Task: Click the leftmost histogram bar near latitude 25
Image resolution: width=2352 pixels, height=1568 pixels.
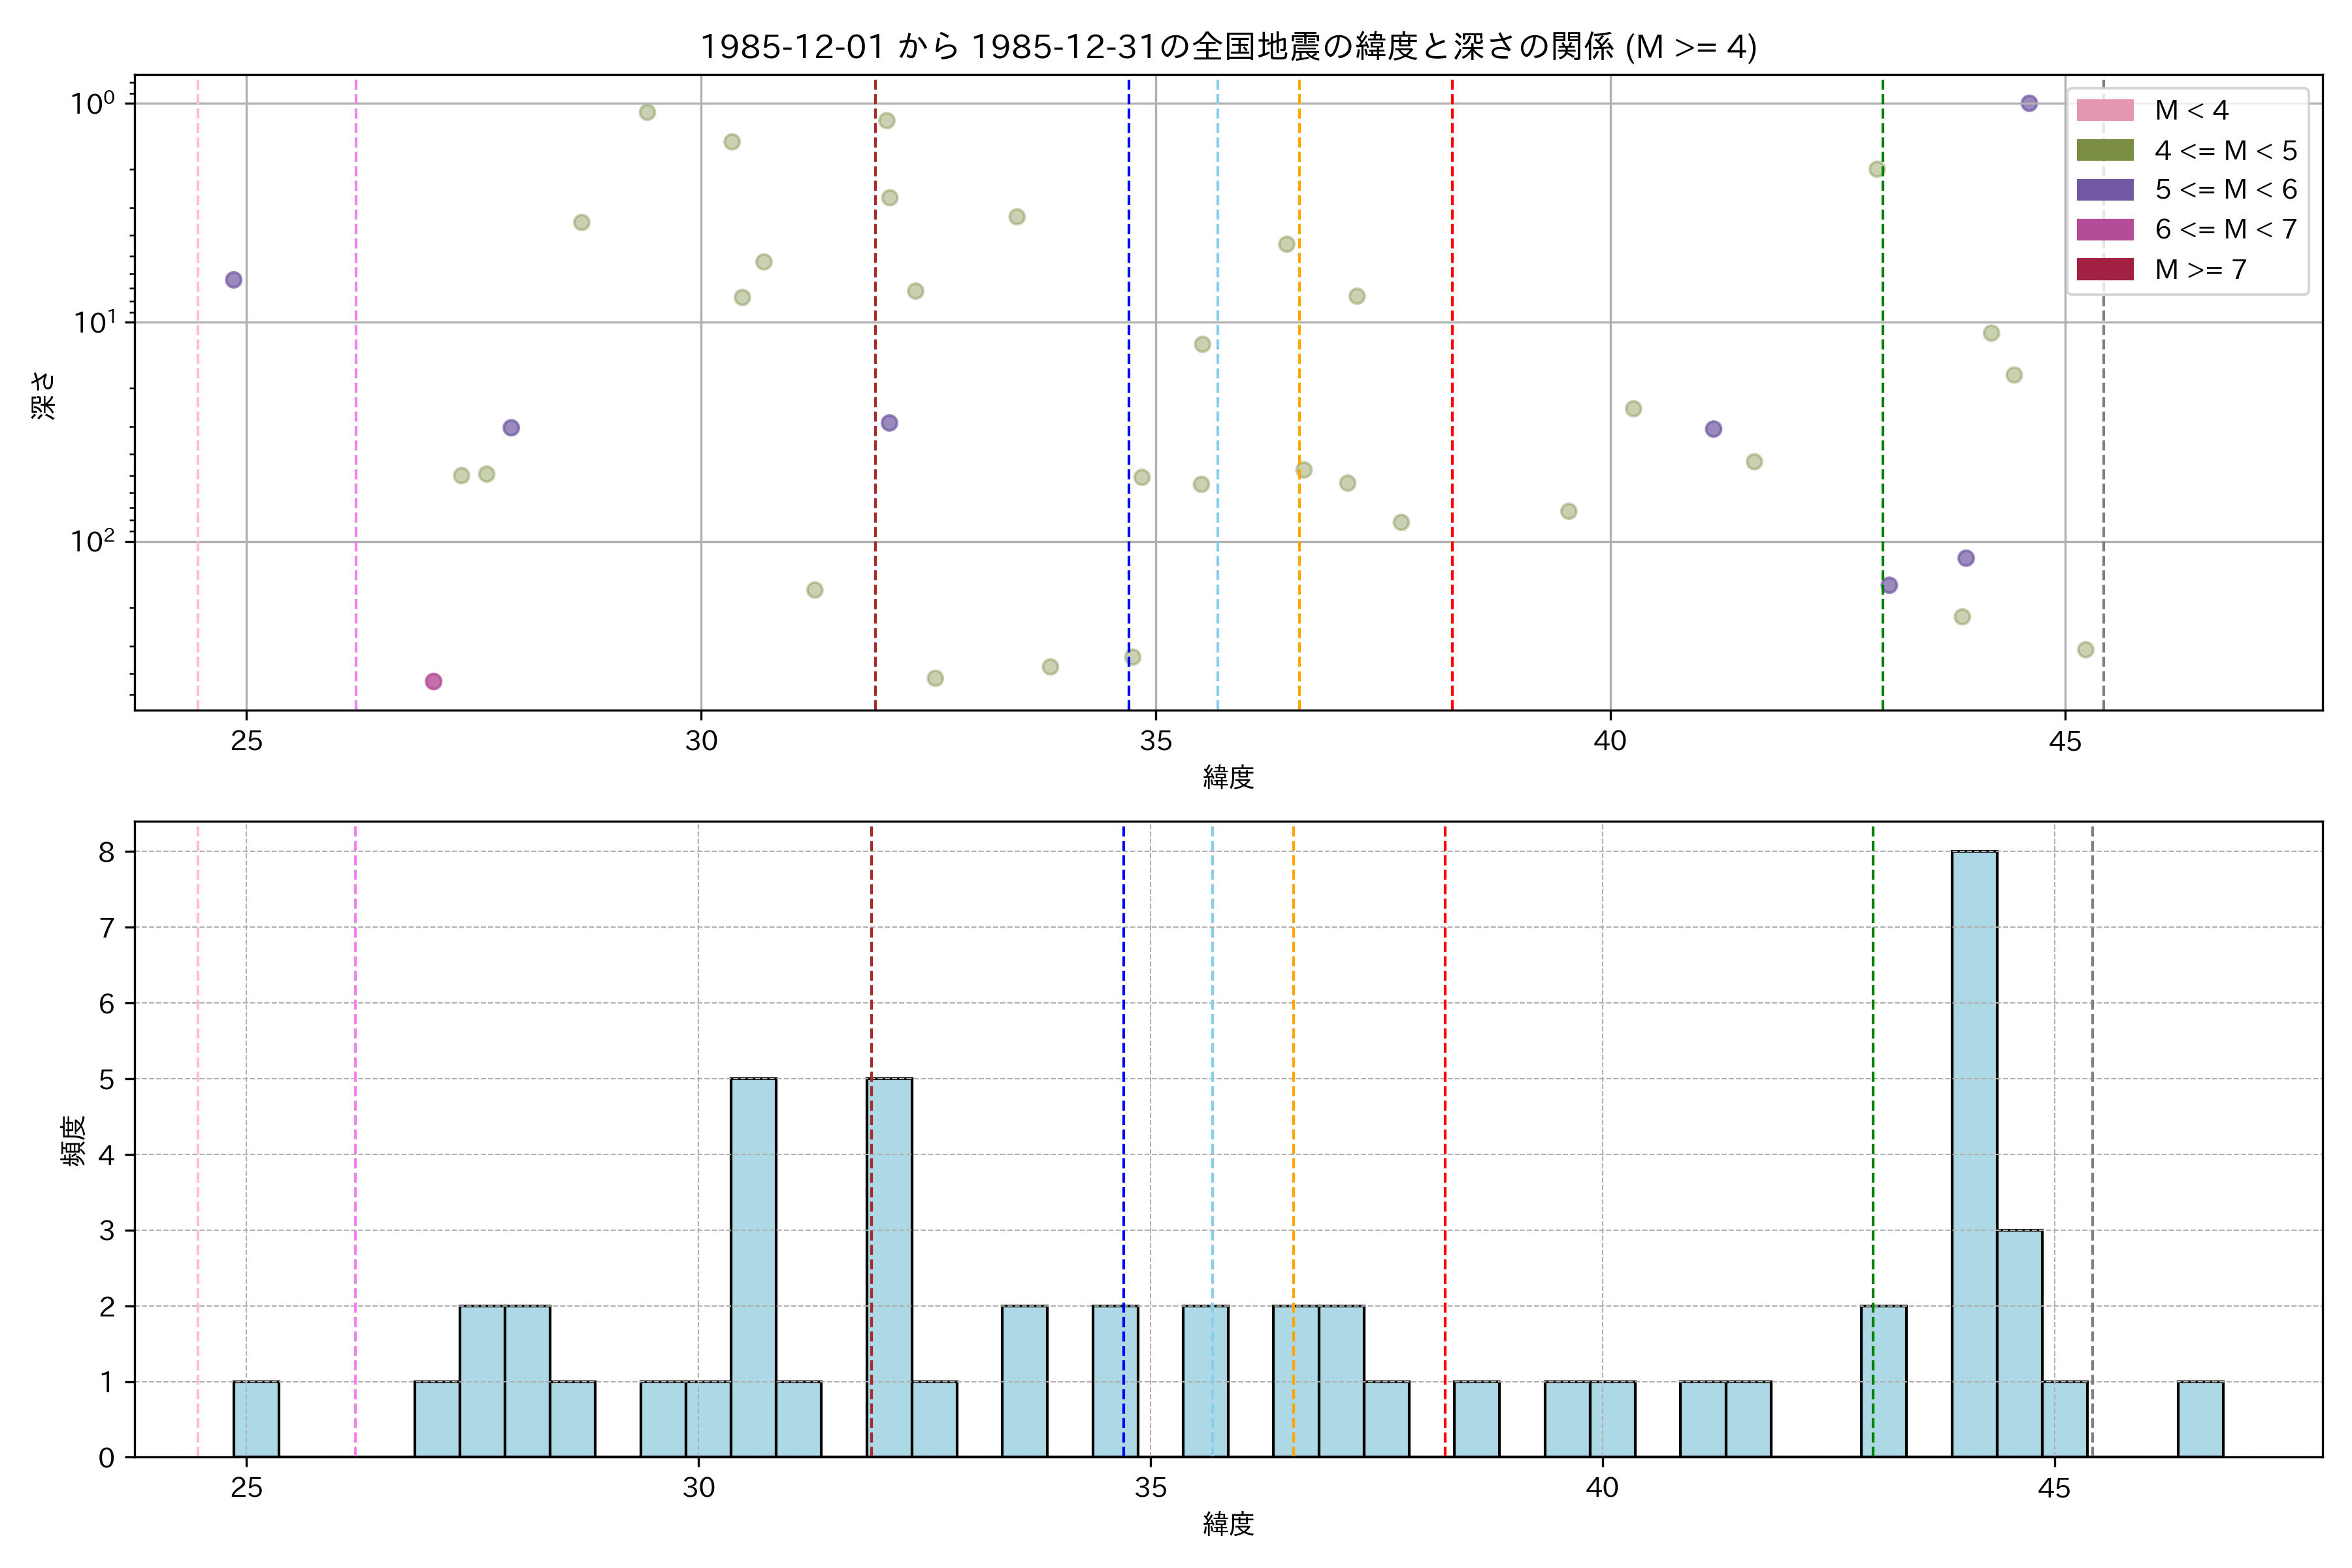Action: click(x=256, y=1419)
